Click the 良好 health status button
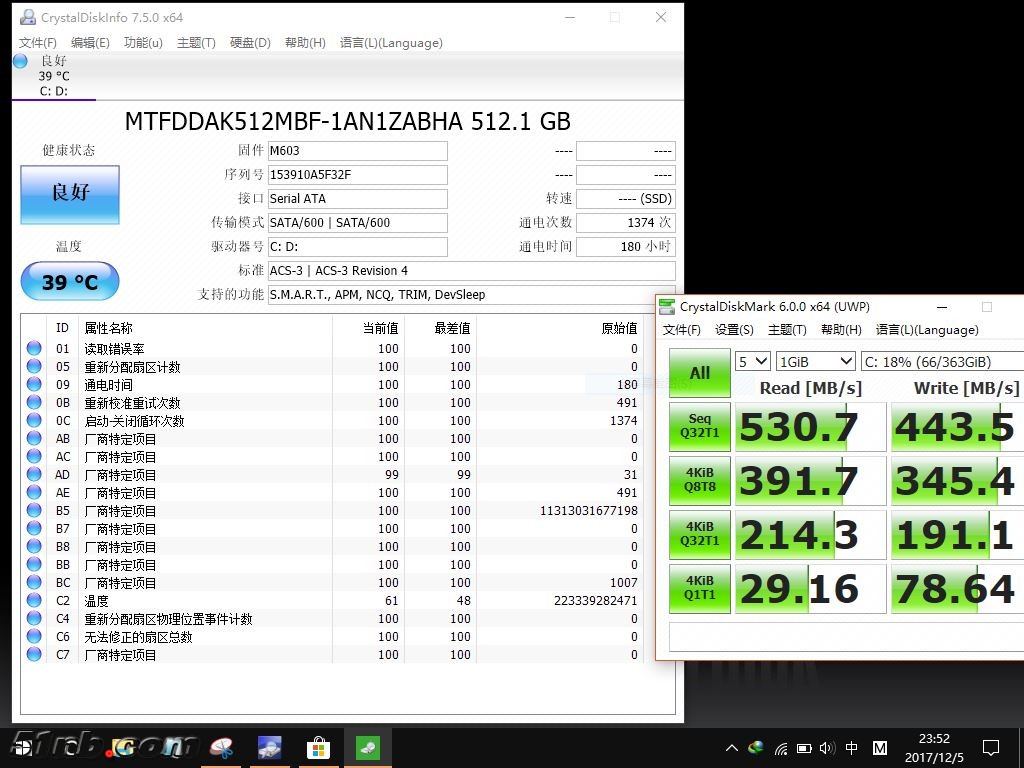The height and width of the screenshot is (768, 1024). pyautogui.click(x=70, y=194)
